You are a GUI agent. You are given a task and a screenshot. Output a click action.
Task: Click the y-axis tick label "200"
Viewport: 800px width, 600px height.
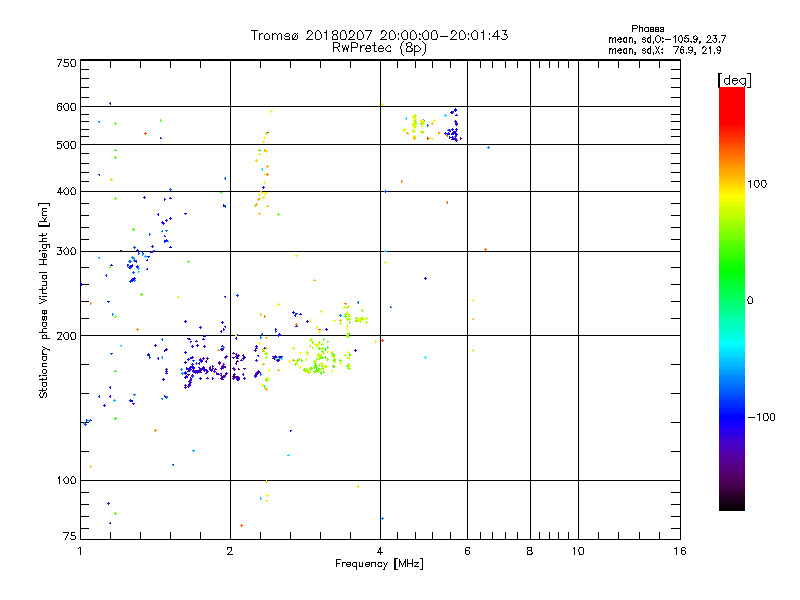[66, 336]
